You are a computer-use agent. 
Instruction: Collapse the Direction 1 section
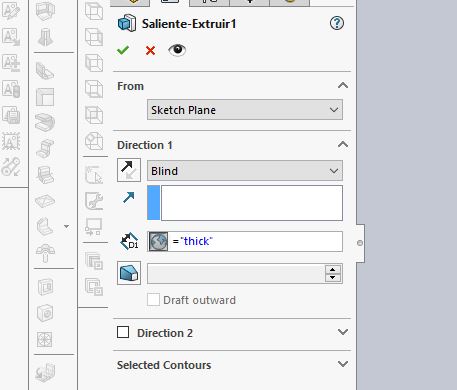pyautogui.click(x=343, y=144)
